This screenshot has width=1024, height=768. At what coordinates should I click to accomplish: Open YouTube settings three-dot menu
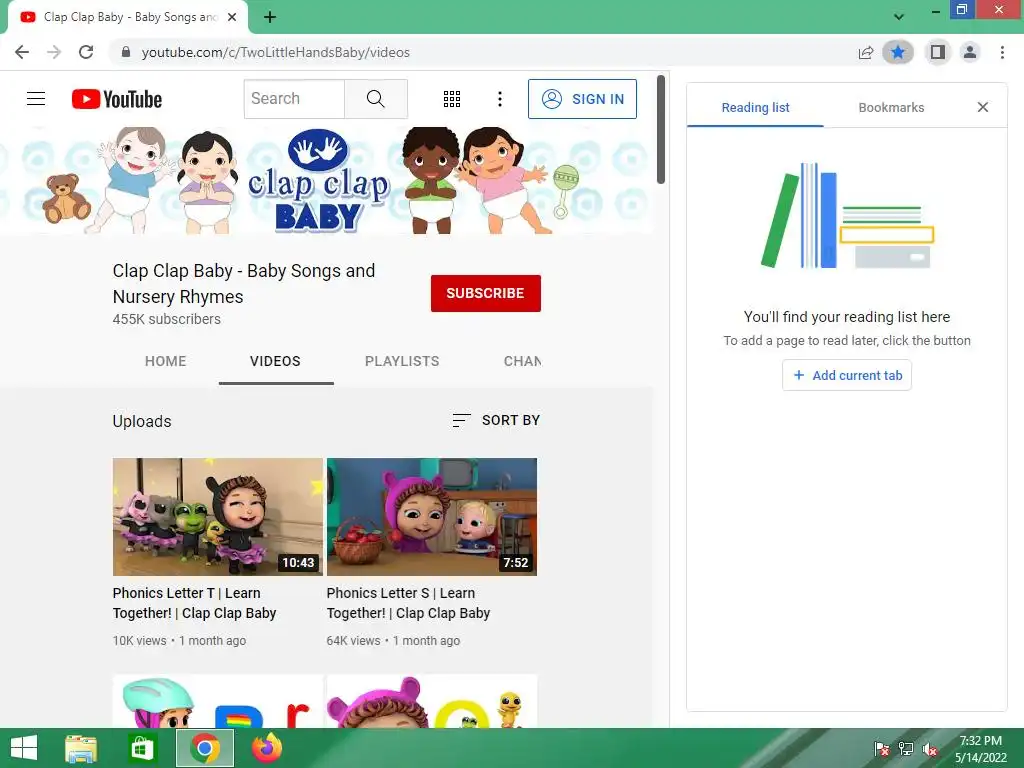[500, 99]
